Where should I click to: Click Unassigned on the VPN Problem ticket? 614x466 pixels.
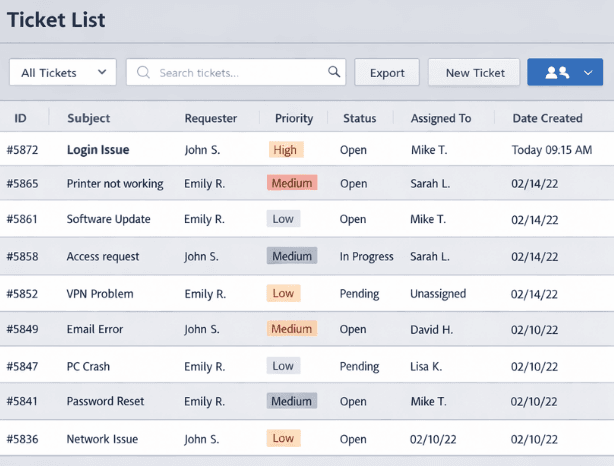pos(439,294)
